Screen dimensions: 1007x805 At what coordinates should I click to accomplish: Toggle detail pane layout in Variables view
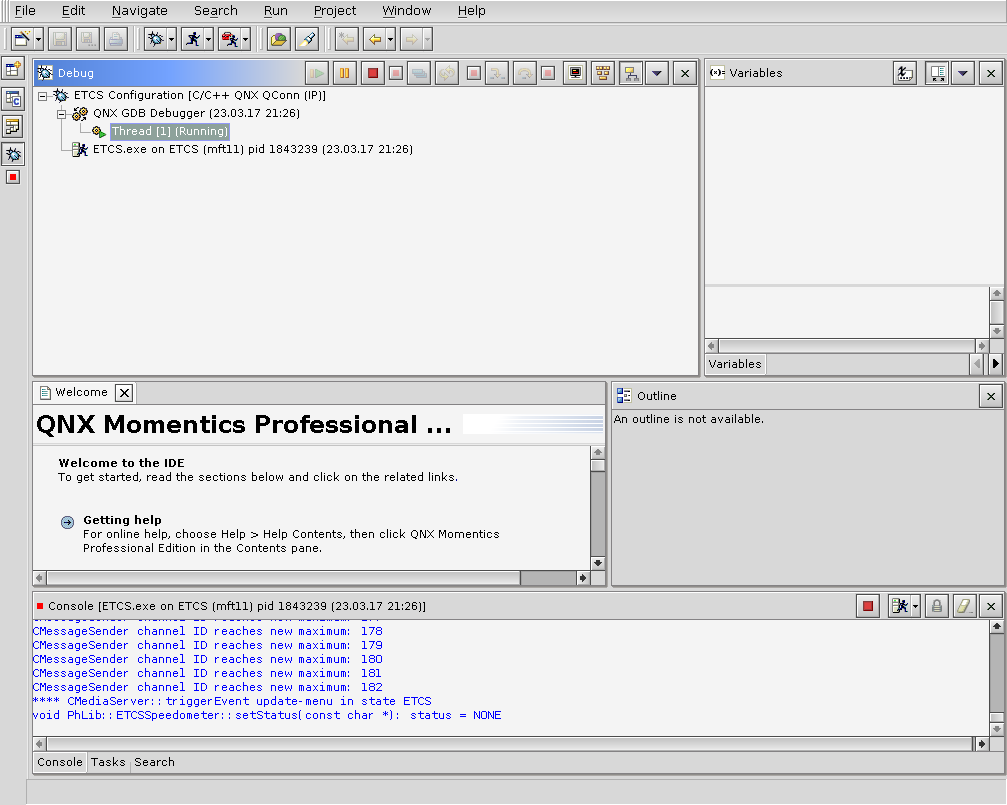coord(936,73)
